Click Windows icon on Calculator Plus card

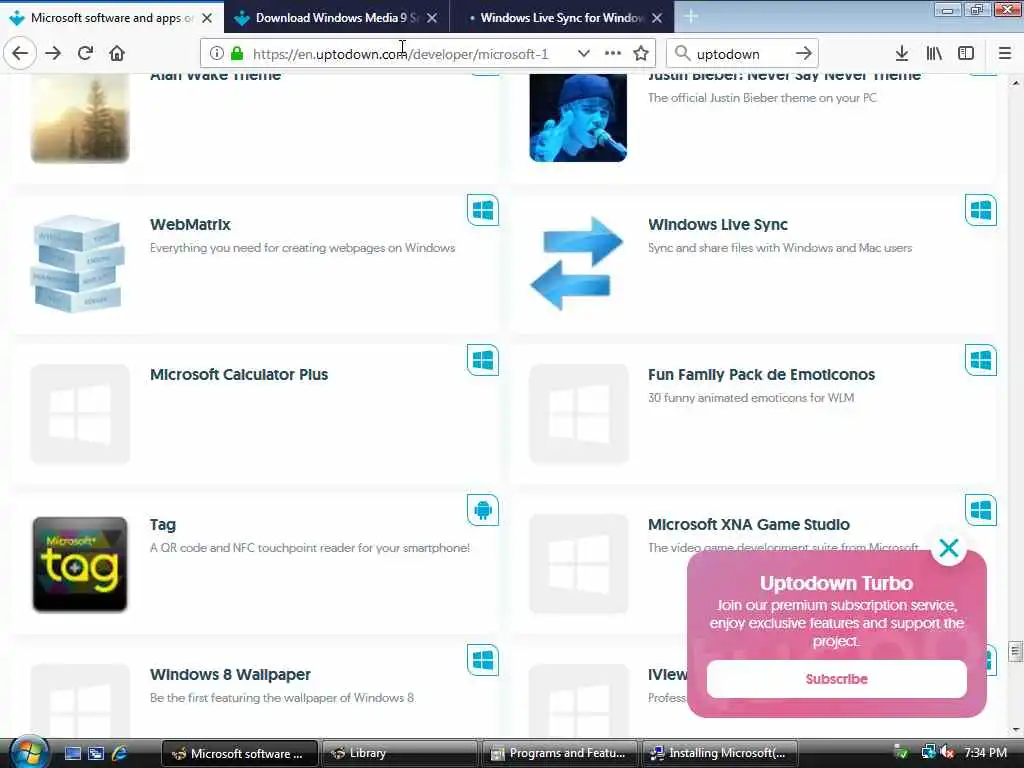[x=483, y=360]
